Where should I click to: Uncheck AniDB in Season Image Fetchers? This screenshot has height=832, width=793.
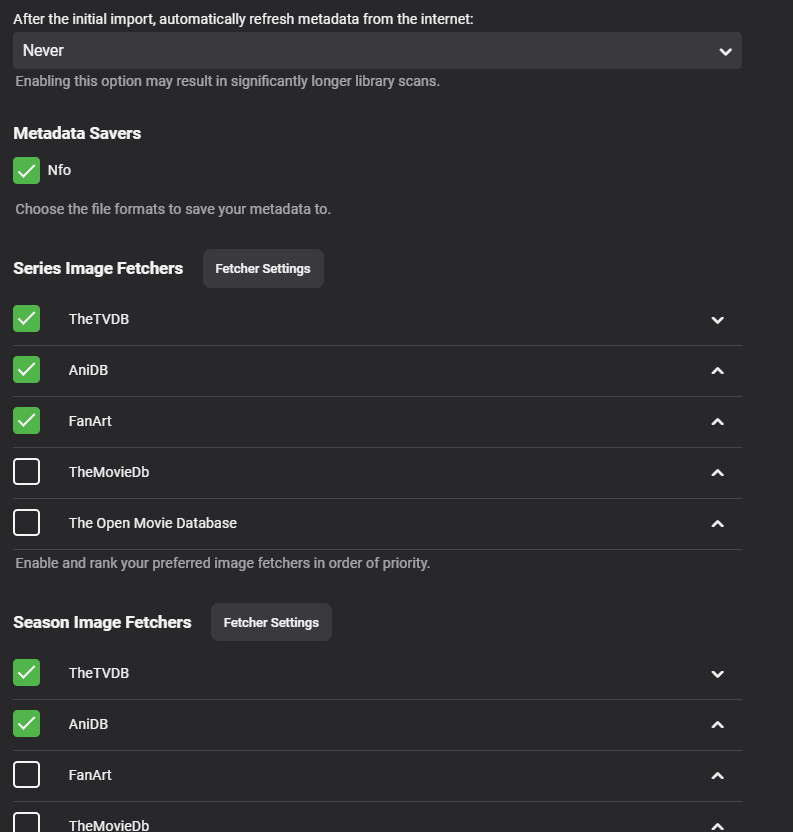click(x=27, y=723)
